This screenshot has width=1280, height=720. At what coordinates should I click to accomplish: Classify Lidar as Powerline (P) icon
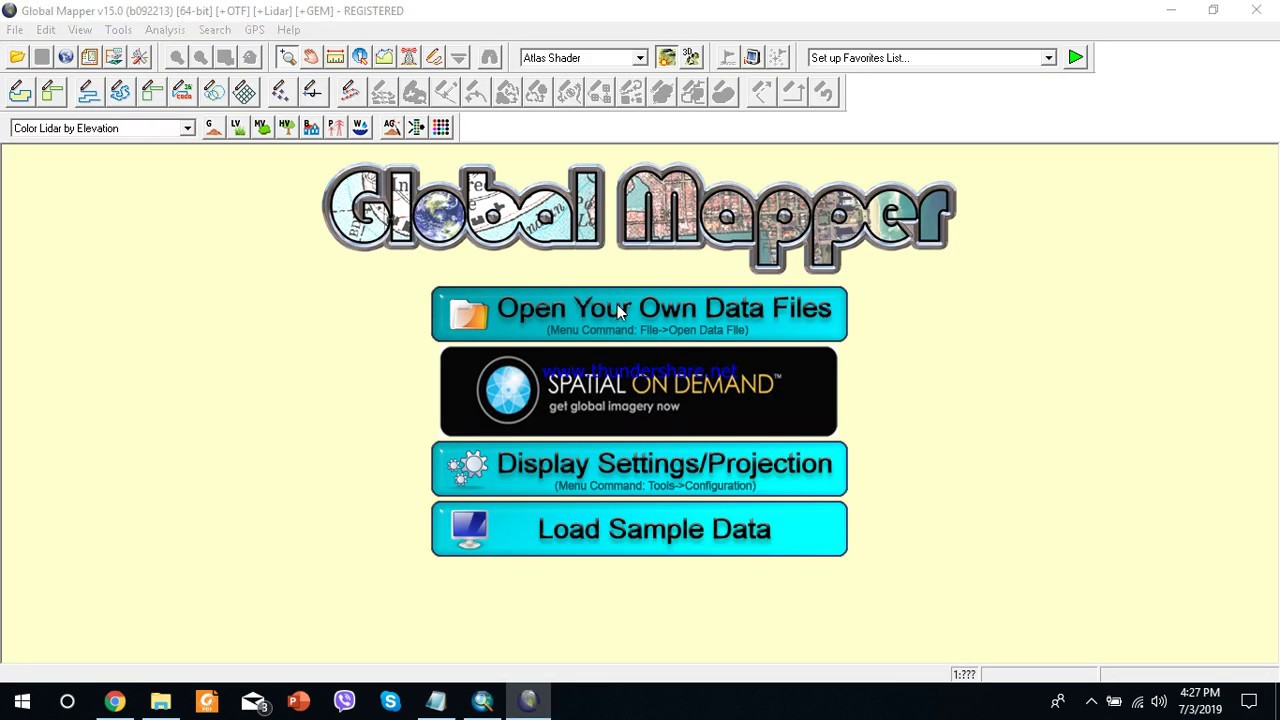click(335, 127)
